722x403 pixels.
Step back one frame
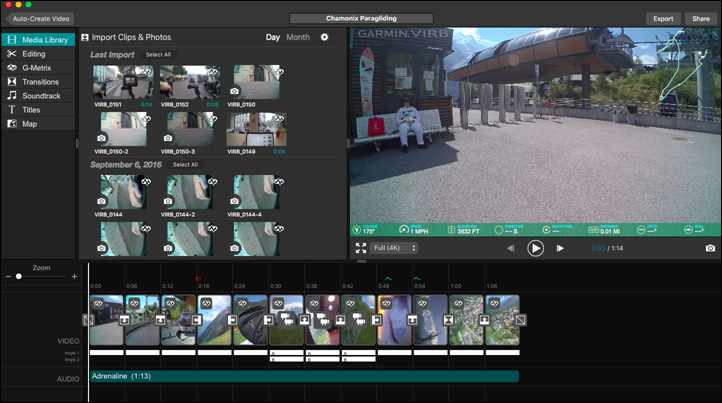[510, 248]
